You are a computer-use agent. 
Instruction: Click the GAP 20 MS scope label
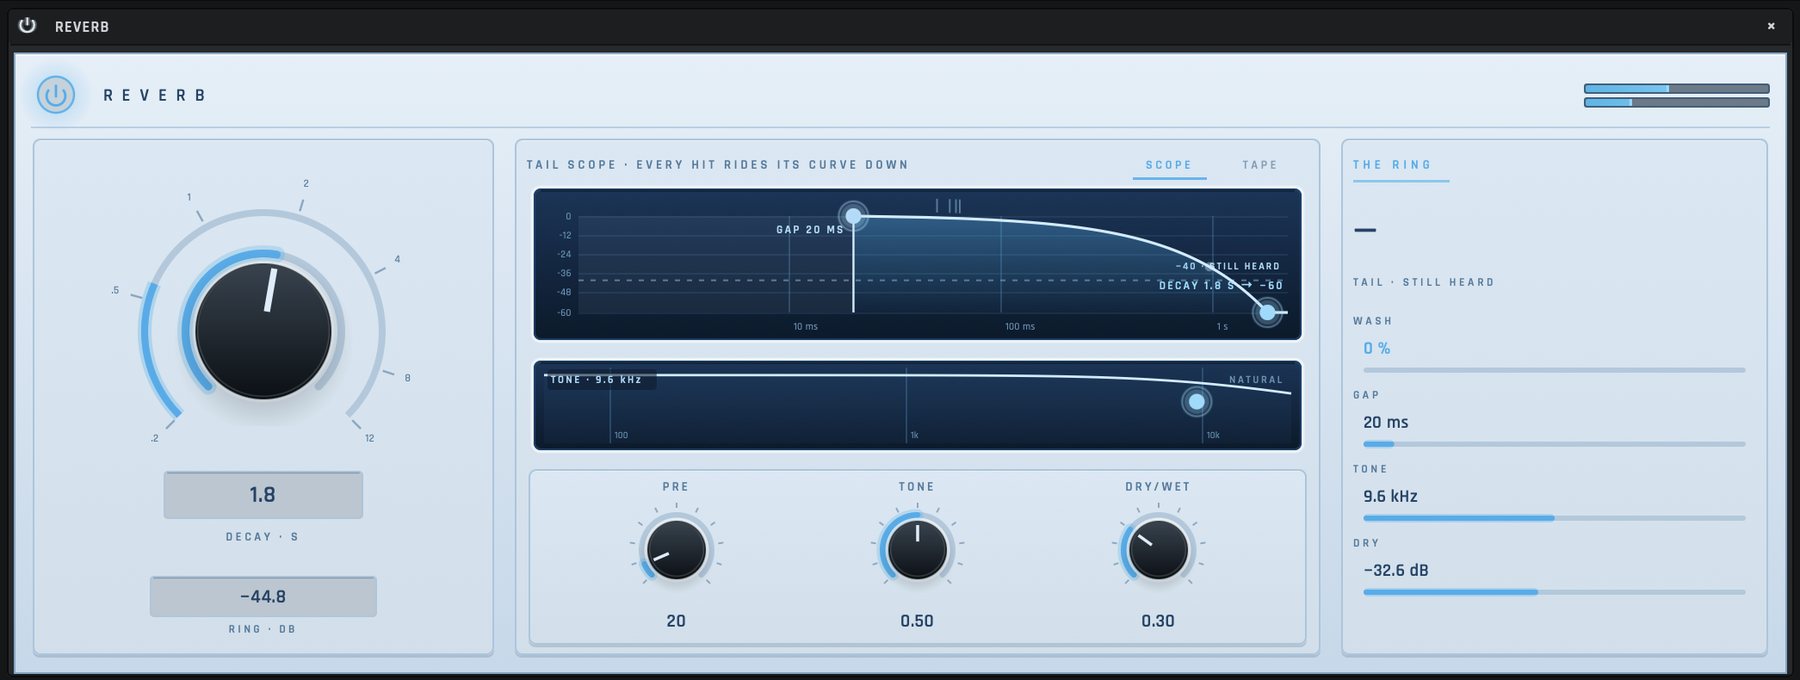[810, 230]
